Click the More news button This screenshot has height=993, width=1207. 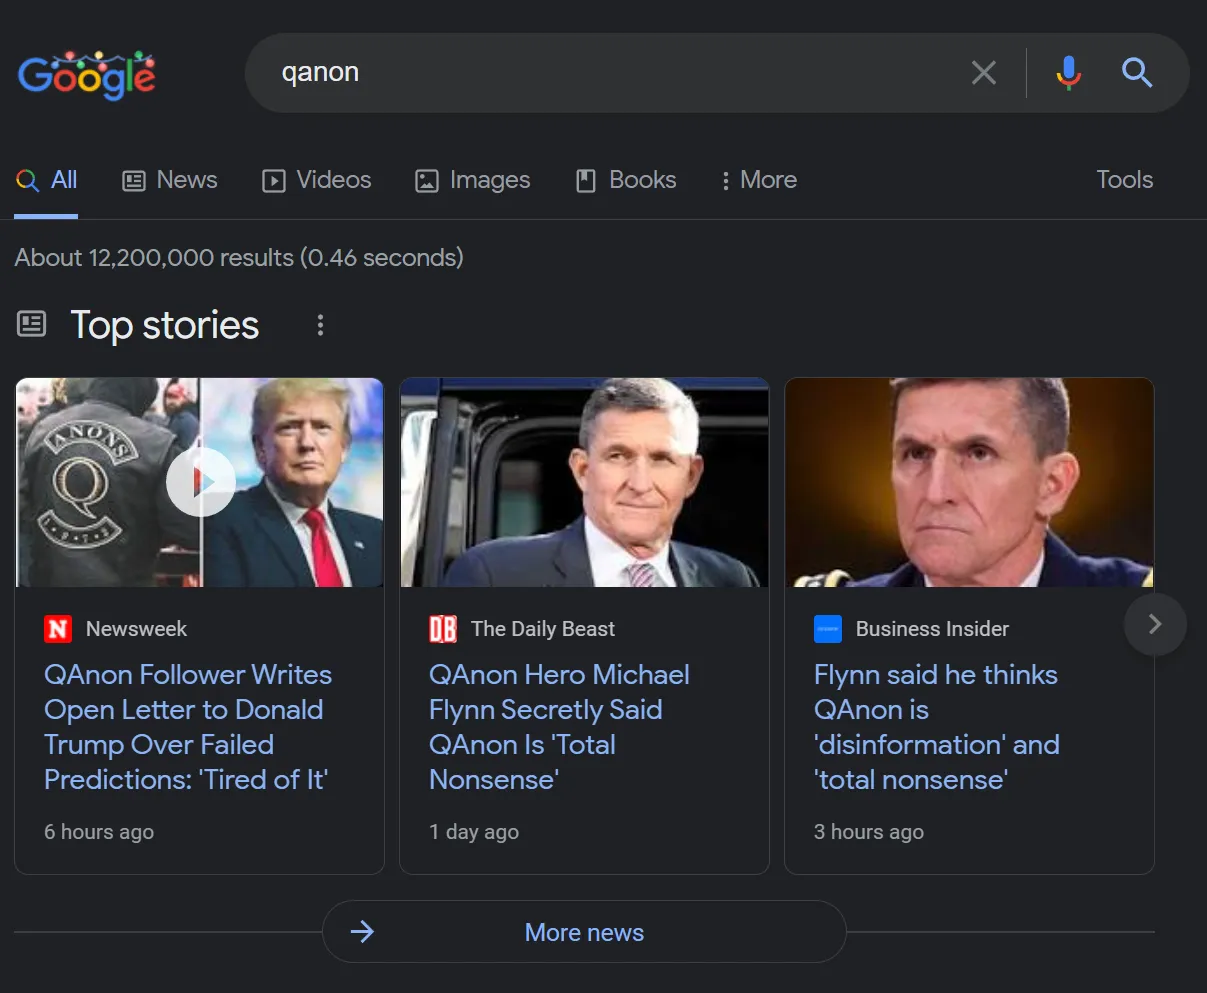click(584, 932)
